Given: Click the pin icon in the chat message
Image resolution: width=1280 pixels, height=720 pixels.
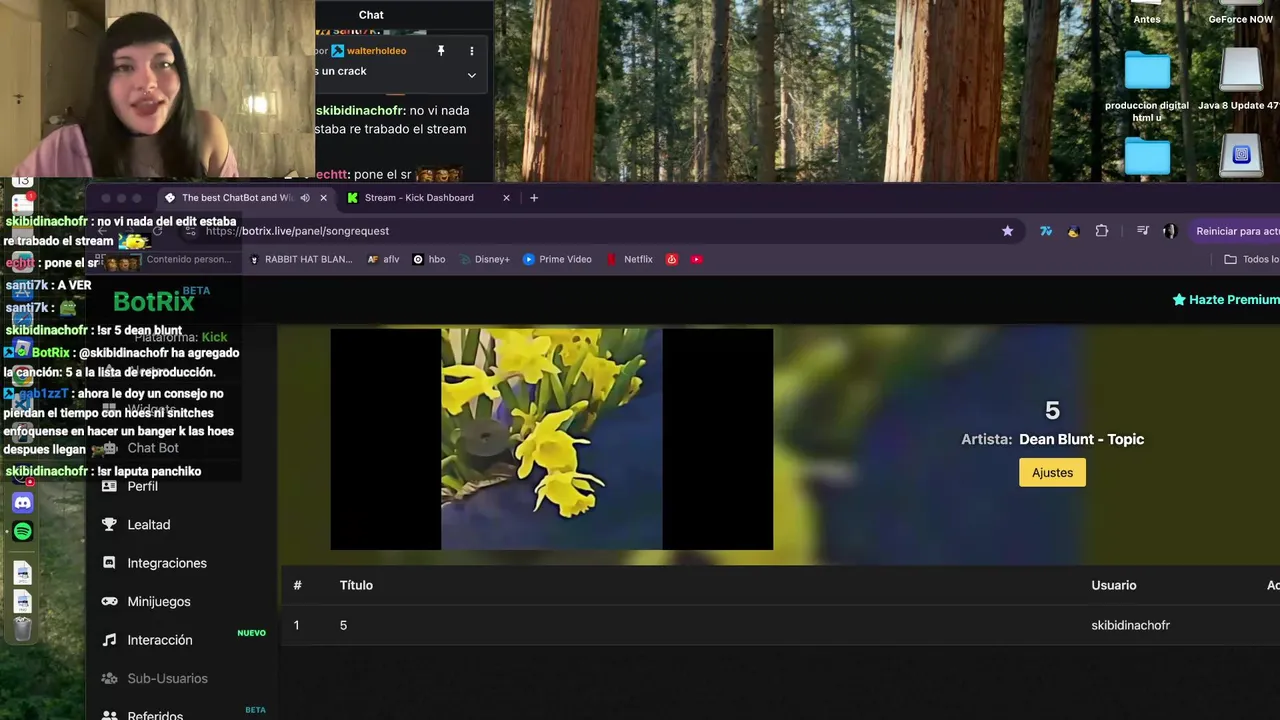Looking at the screenshot, I should (x=441, y=51).
